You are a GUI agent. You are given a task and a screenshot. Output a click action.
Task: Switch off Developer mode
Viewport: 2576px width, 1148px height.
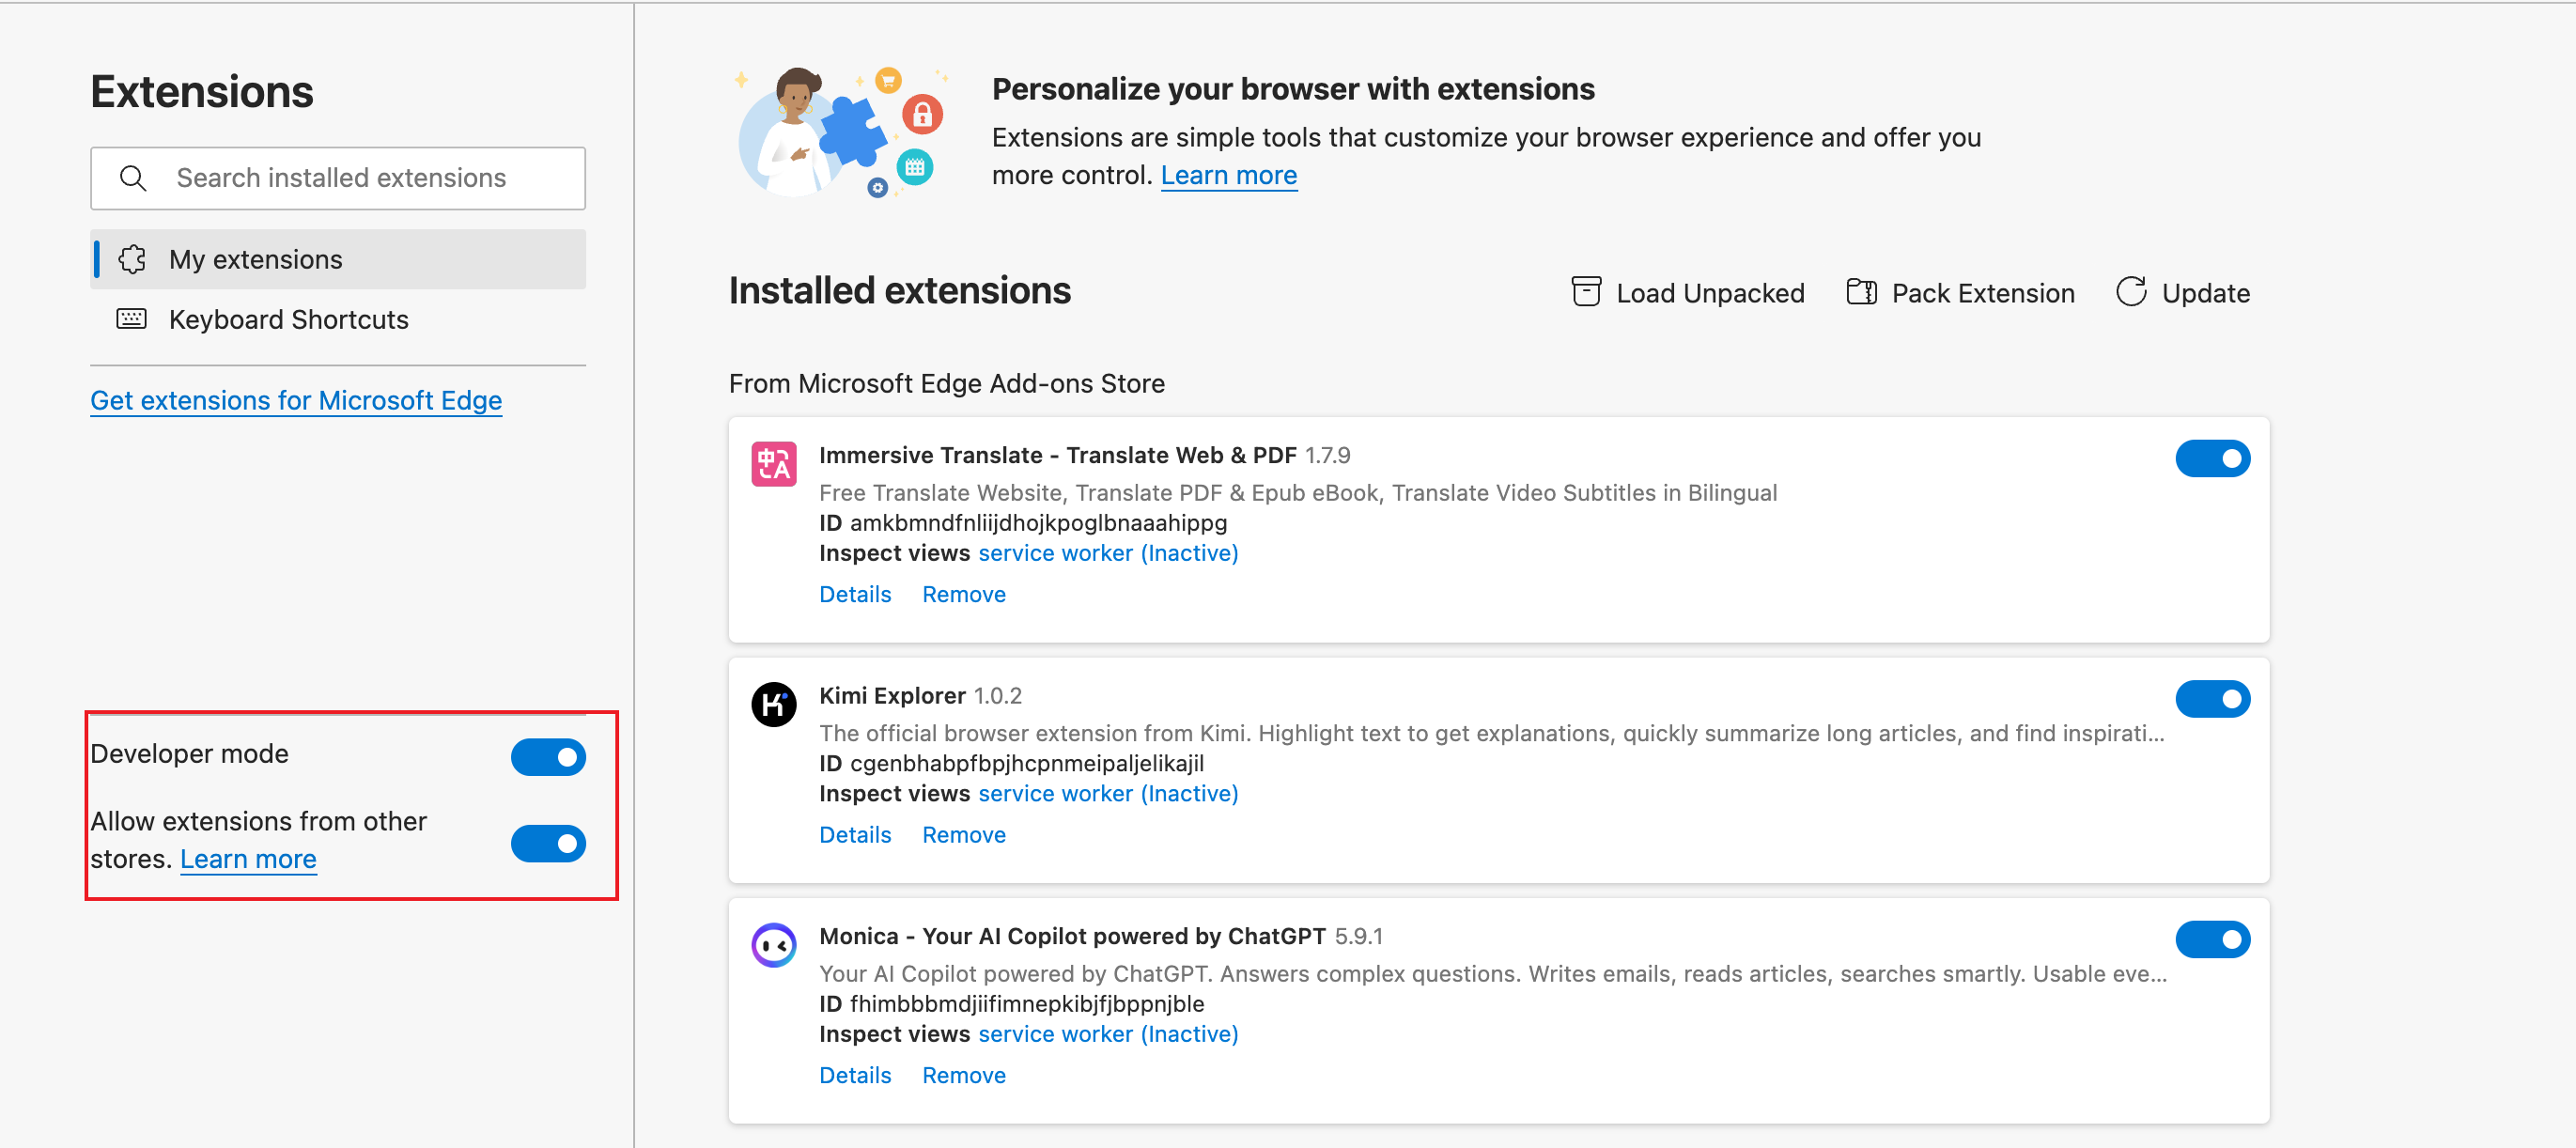pyautogui.click(x=548, y=757)
